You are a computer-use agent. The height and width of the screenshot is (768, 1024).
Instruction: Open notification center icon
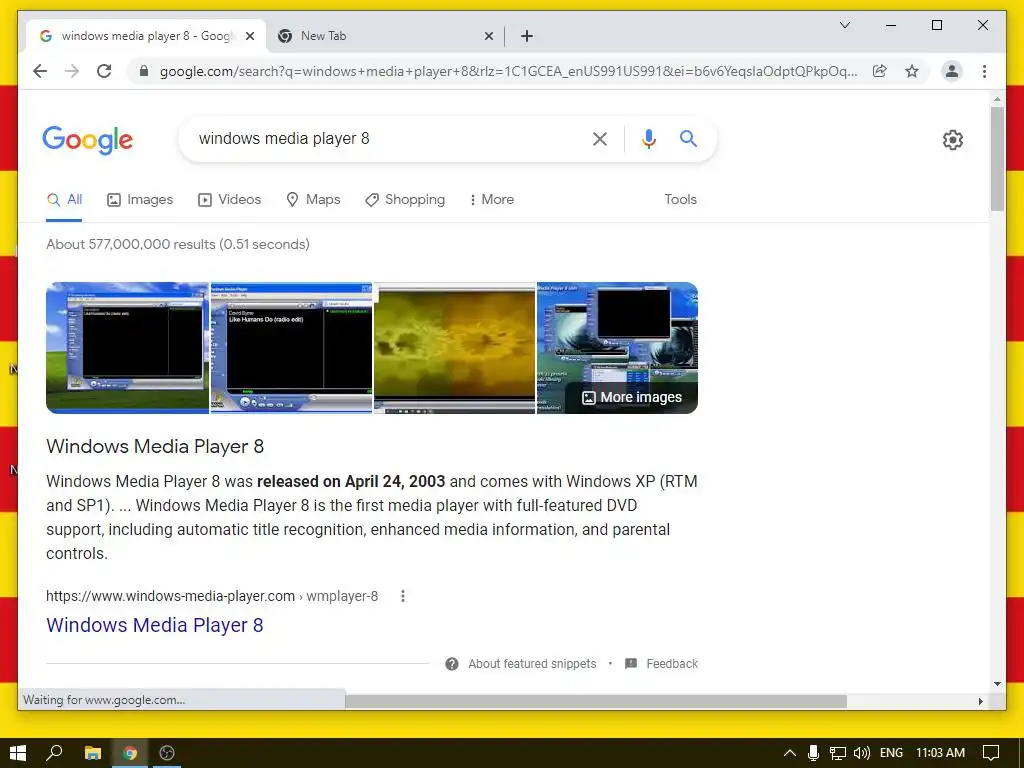pyautogui.click(x=991, y=753)
